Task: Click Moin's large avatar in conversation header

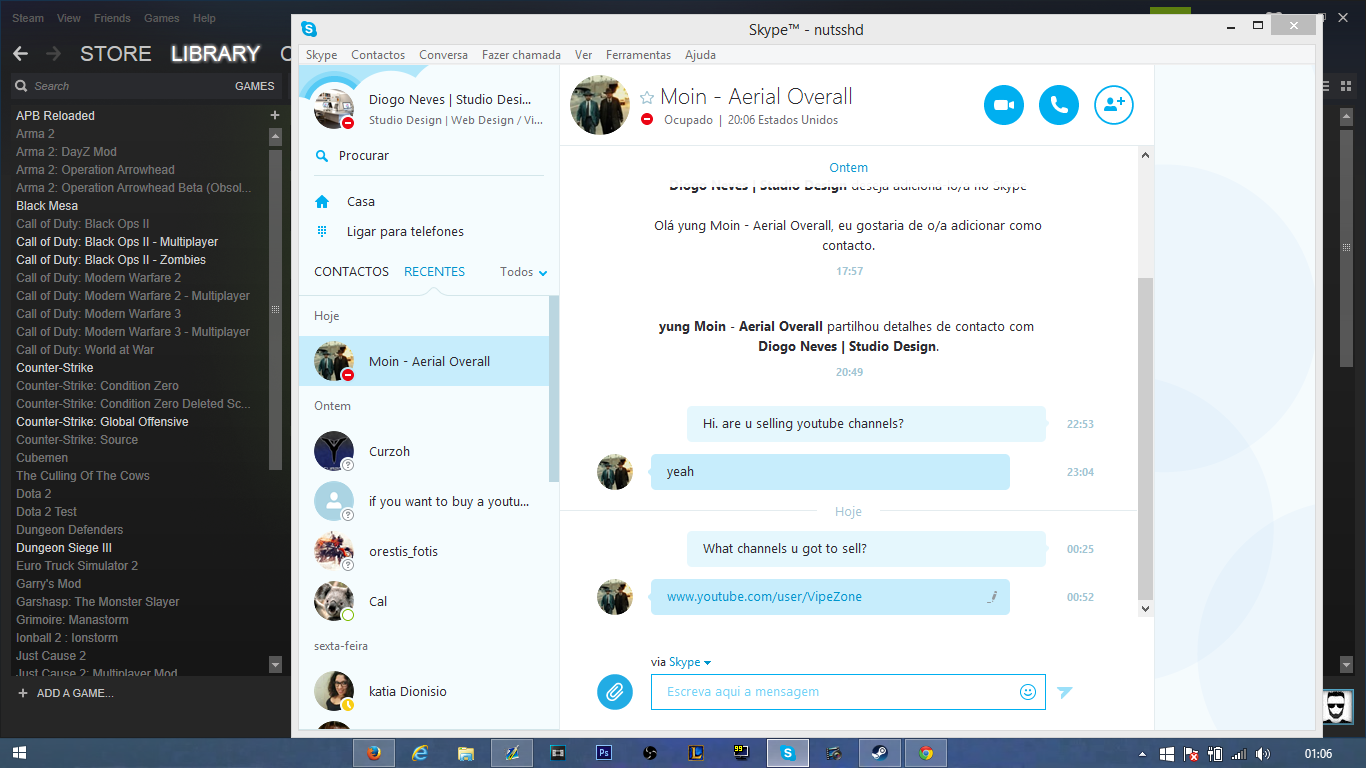Action: pyautogui.click(x=600, y=105)
